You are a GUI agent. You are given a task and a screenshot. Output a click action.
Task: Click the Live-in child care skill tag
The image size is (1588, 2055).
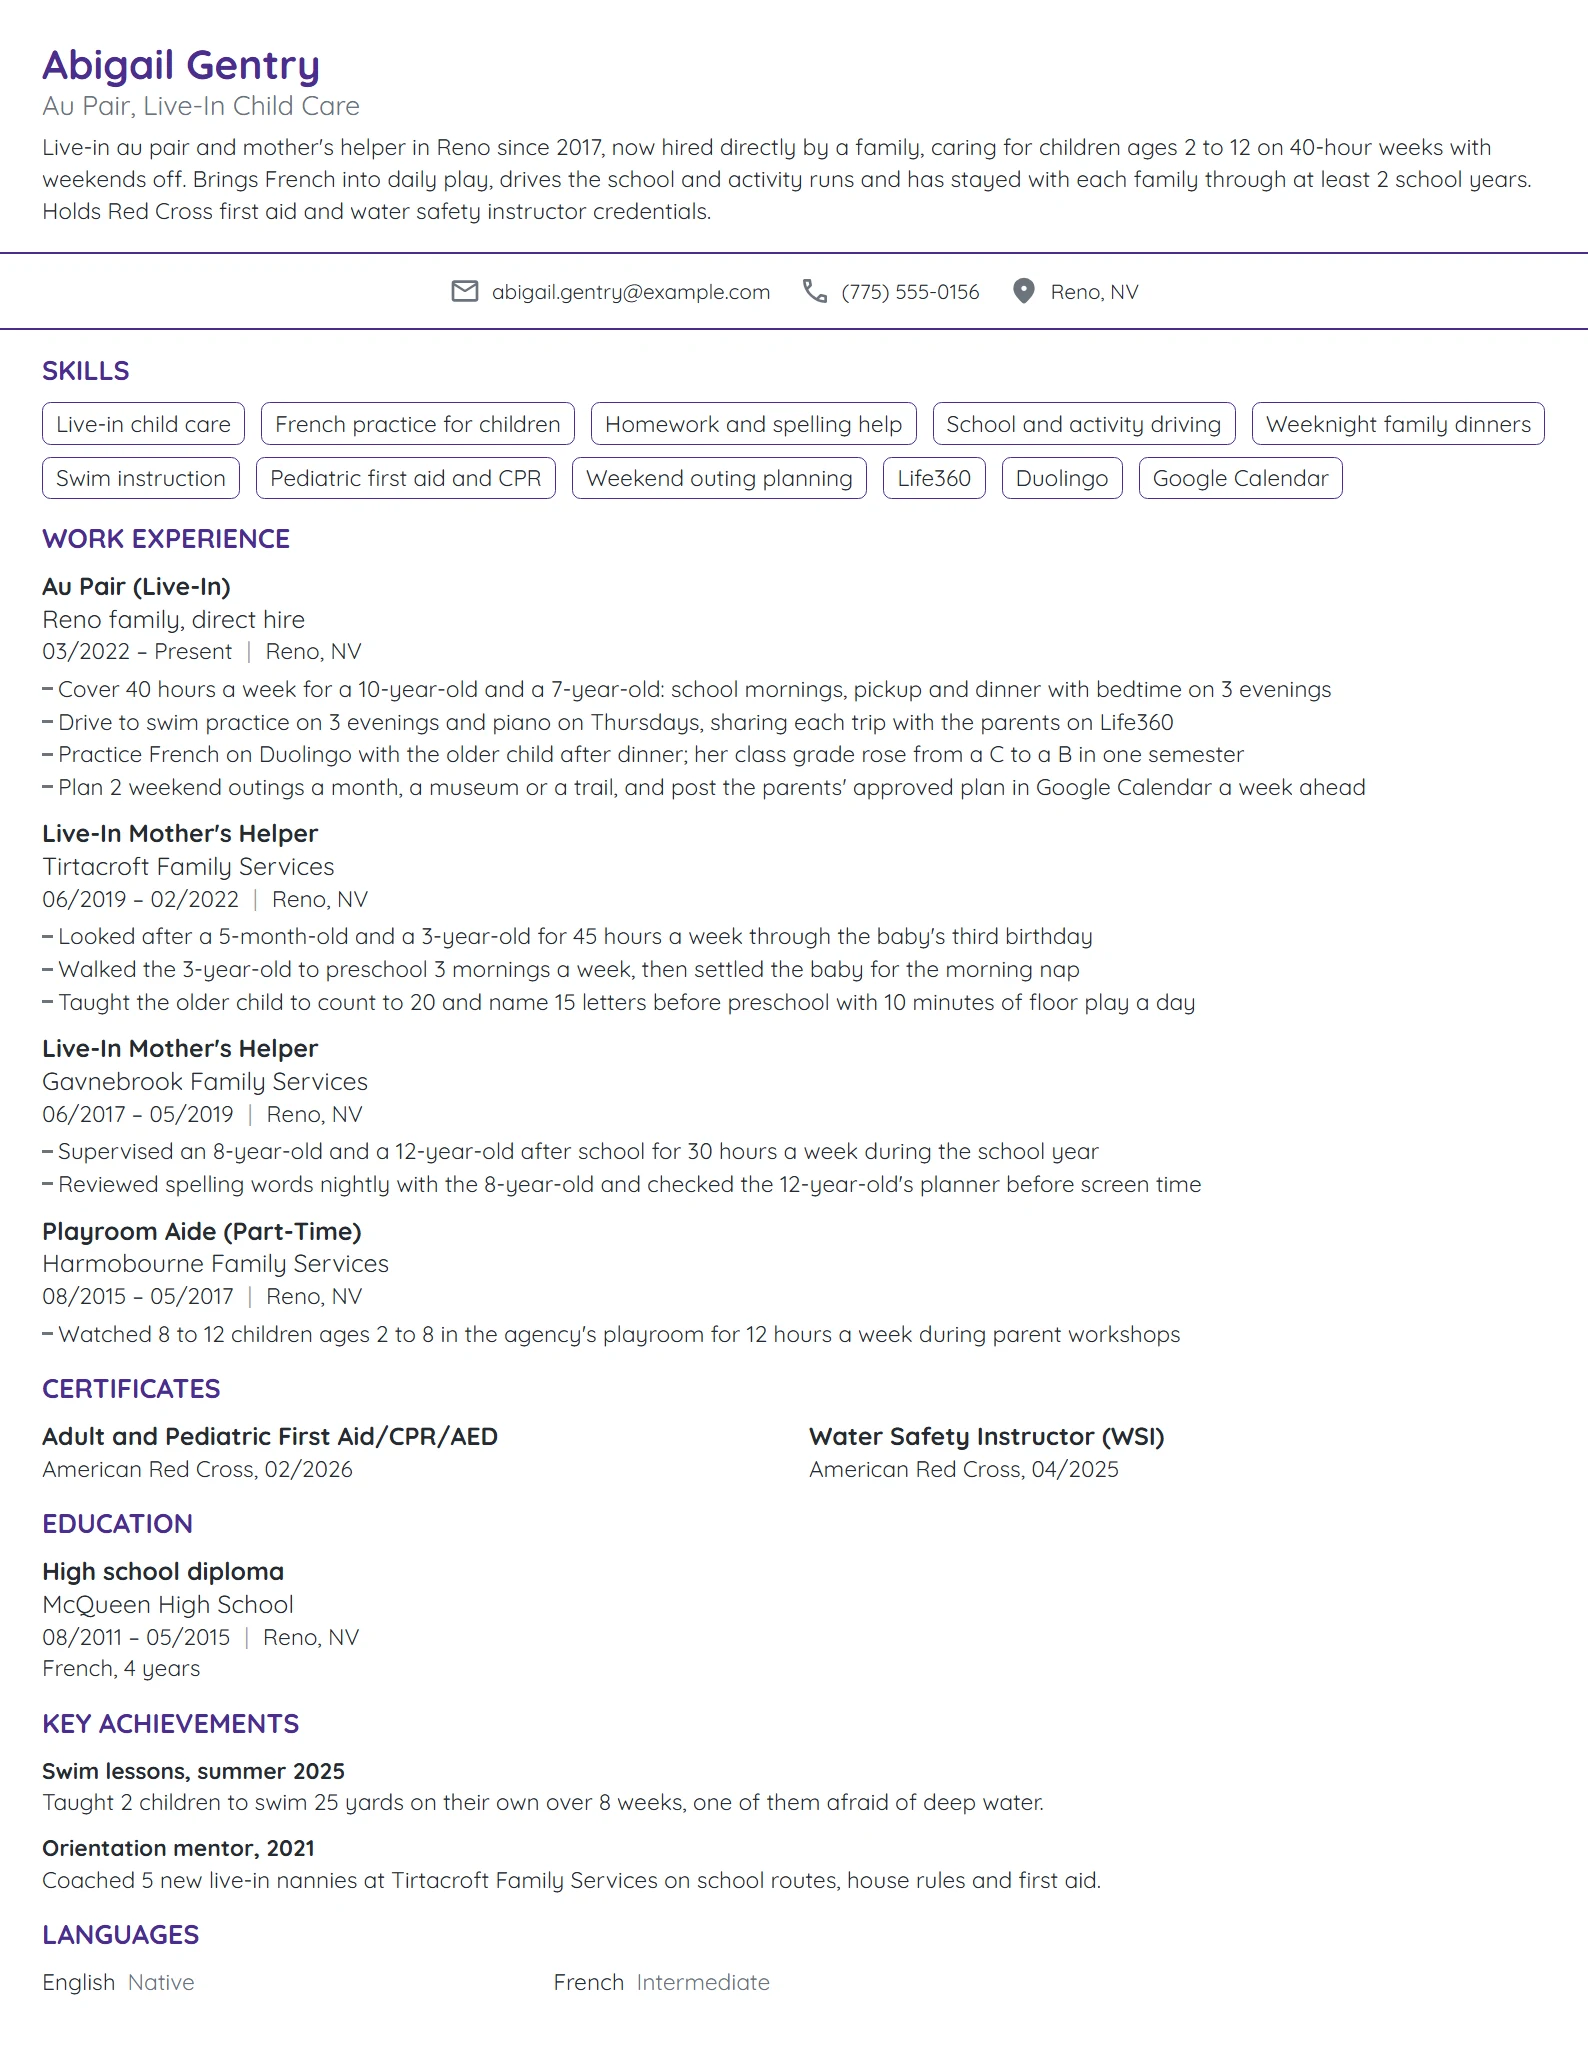click(143, 424)
